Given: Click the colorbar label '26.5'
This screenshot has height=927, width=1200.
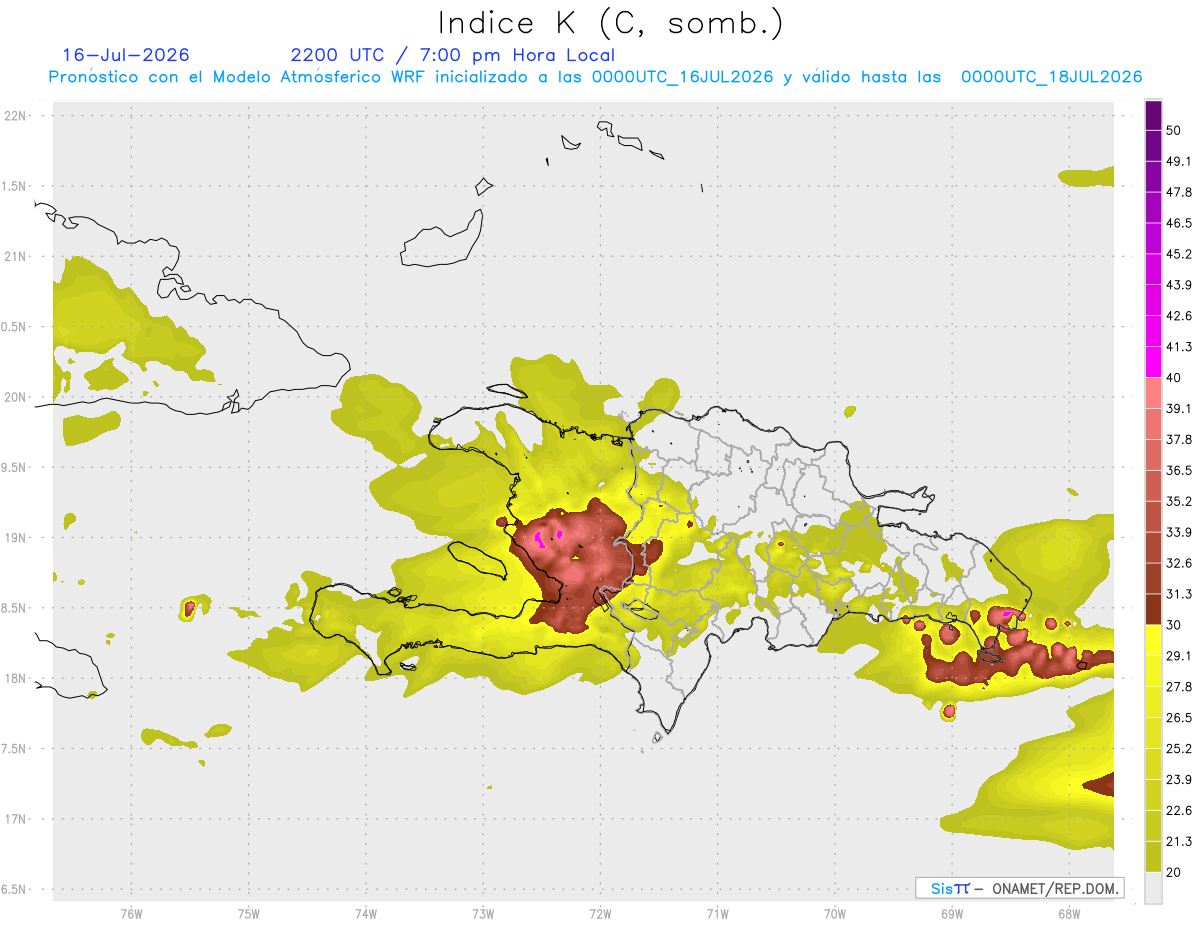Looking at the screenshot, I should (1178, 717).
